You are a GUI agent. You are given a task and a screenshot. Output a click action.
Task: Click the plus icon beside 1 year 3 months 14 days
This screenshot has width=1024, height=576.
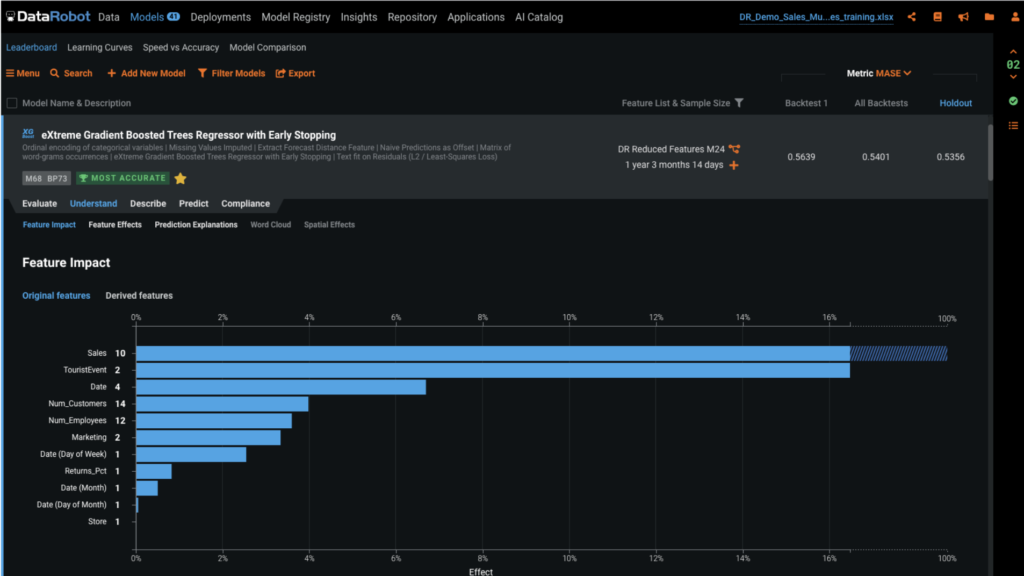(x=734, y=165)
